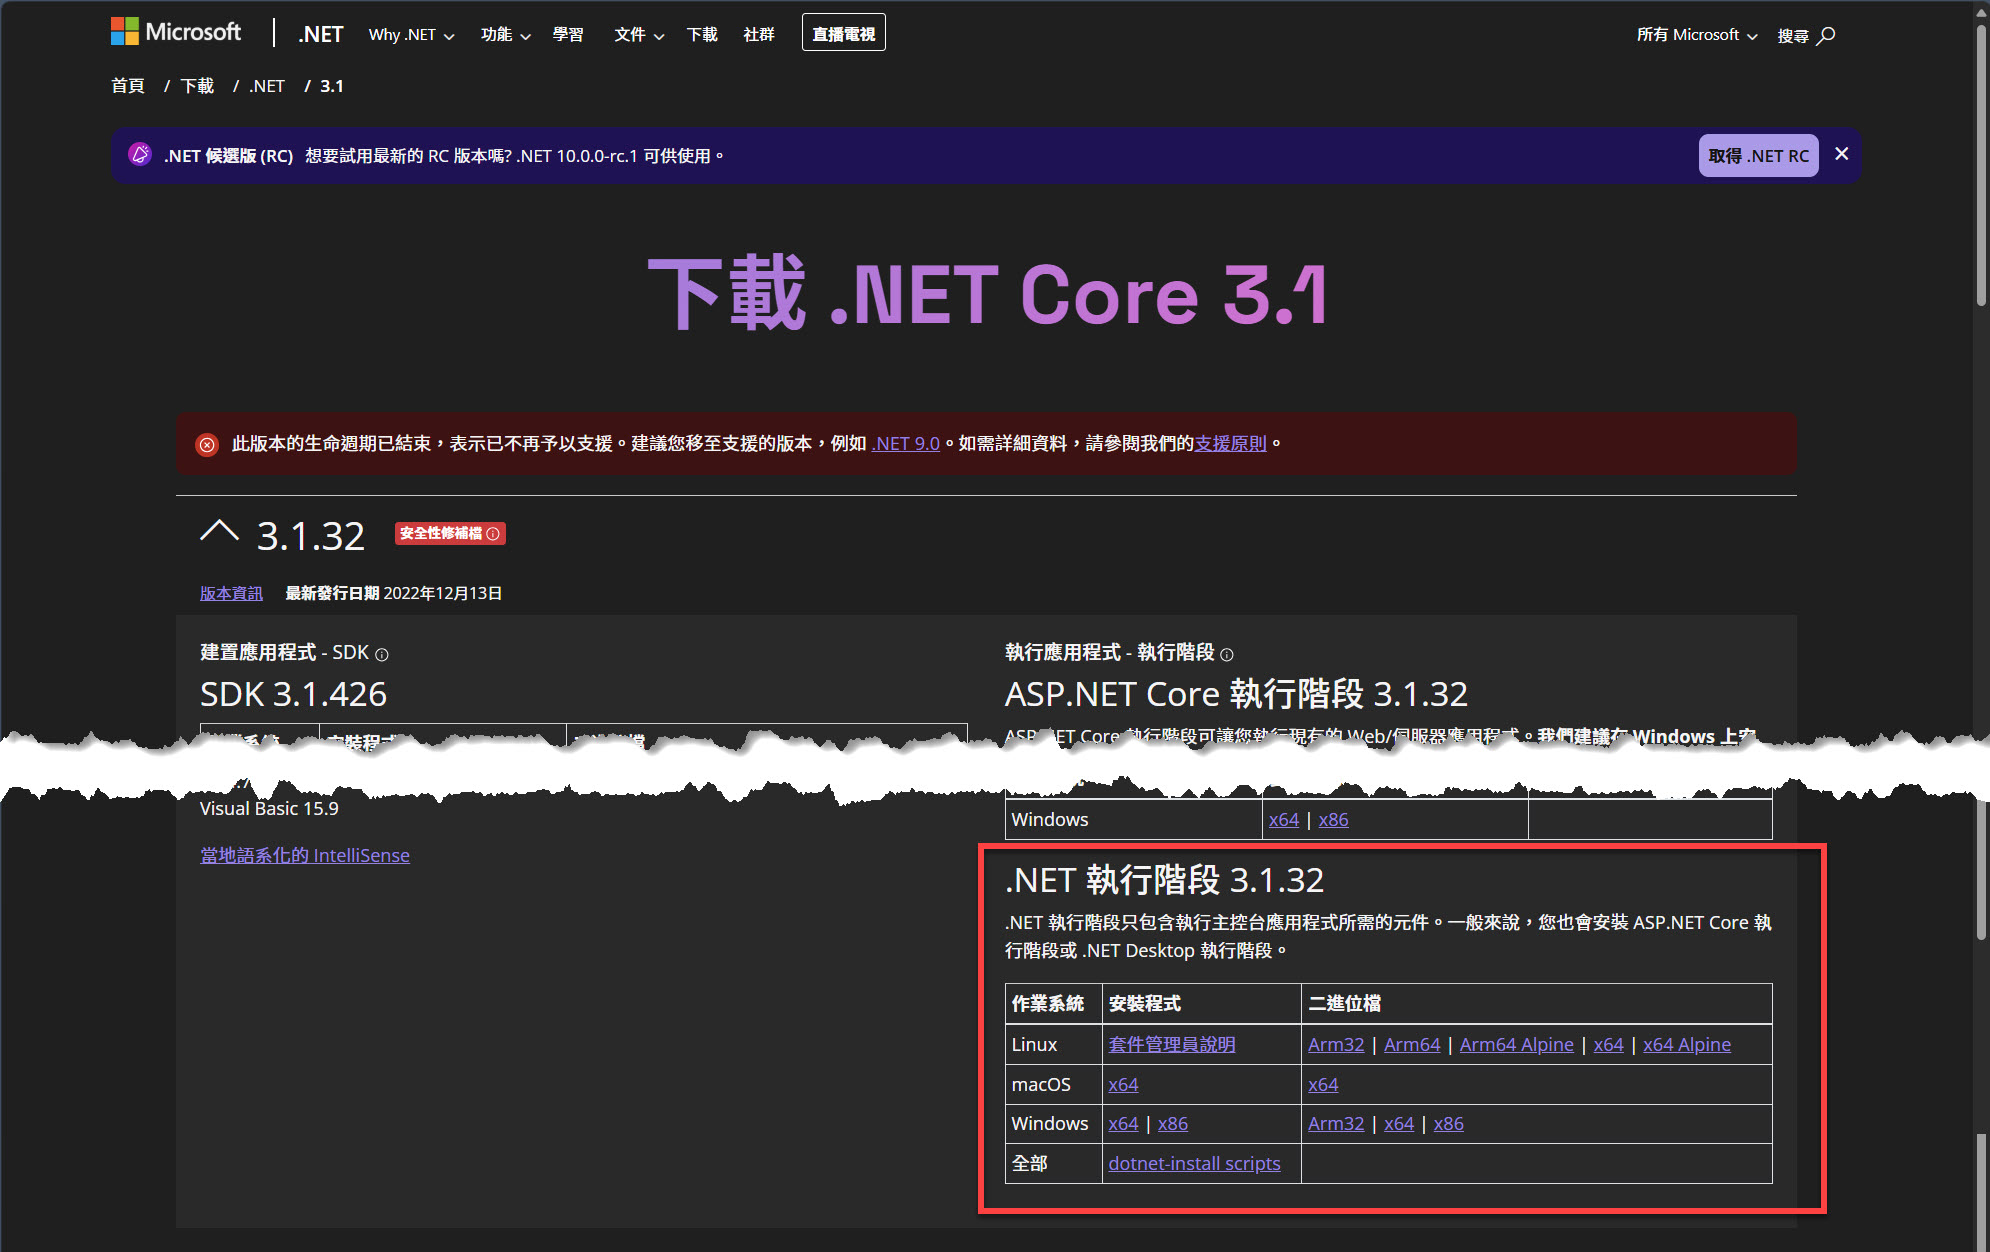Viewport: 1990px width, 1252px height.
Task: Expand the 功能 menu
Action: click(505, 34)
